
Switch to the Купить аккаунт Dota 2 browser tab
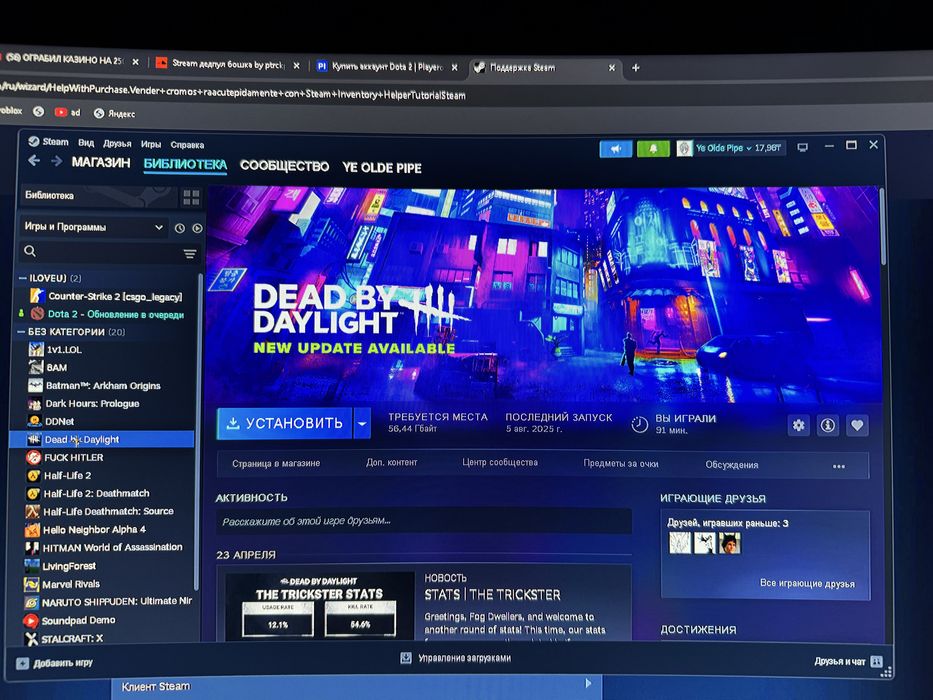click(387, 67)
